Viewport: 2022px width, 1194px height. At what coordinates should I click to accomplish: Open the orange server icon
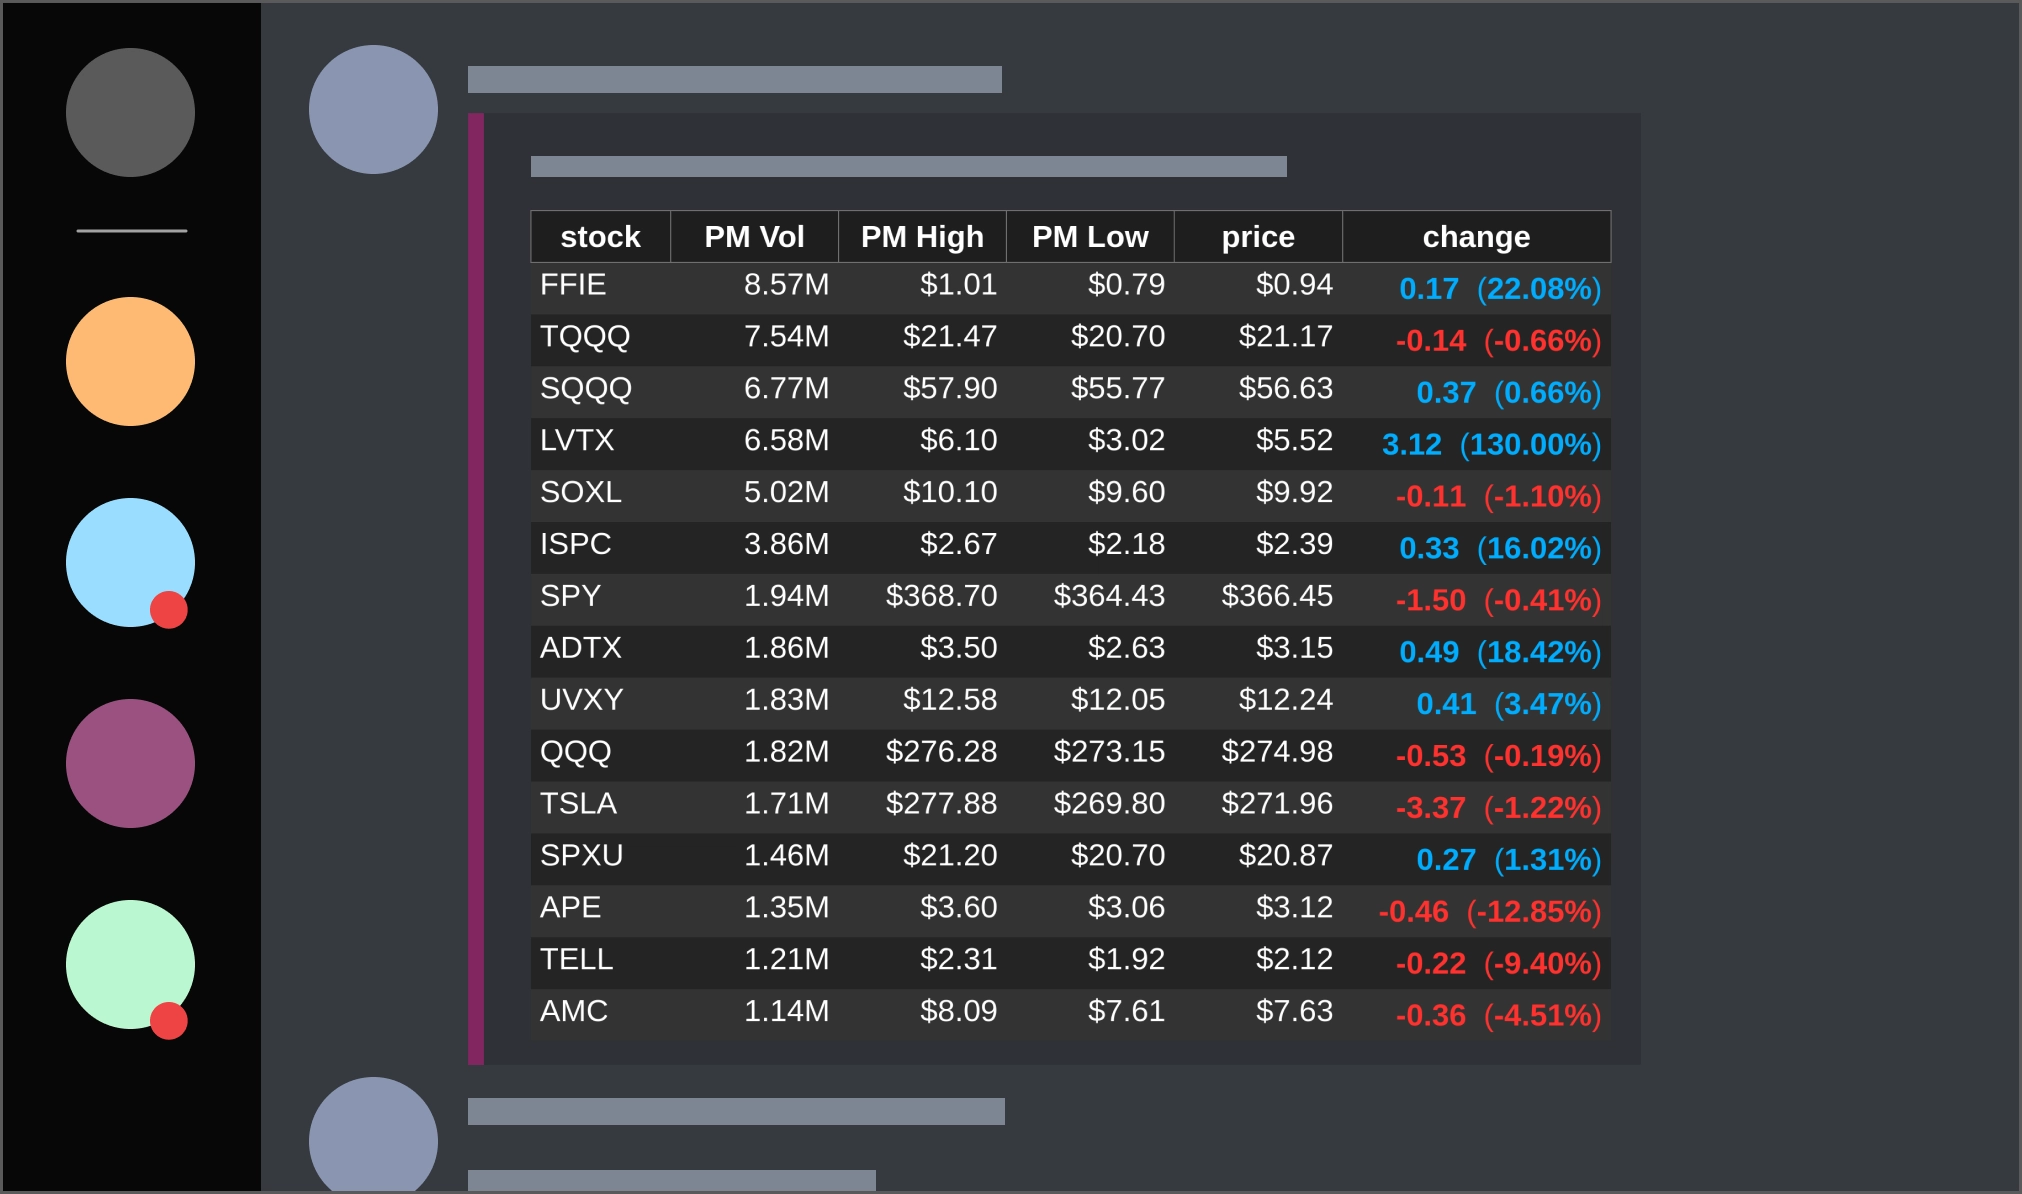click(130, 361)
